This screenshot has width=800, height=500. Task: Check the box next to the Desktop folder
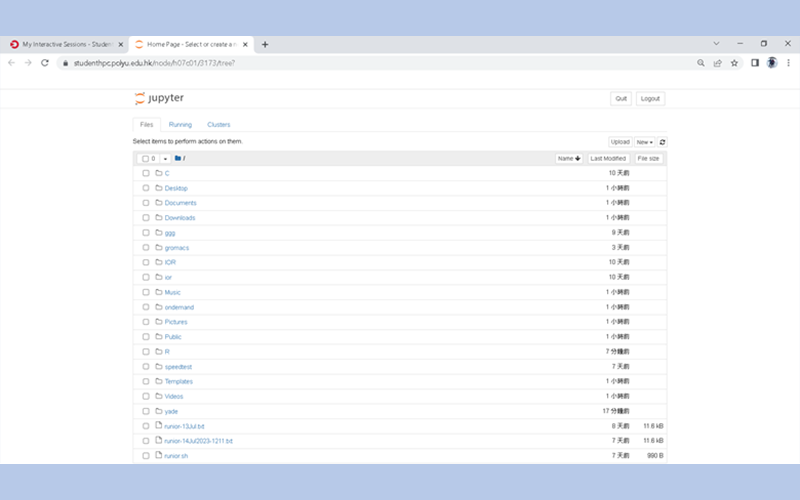pyautogui.click(x=146, y=188)
